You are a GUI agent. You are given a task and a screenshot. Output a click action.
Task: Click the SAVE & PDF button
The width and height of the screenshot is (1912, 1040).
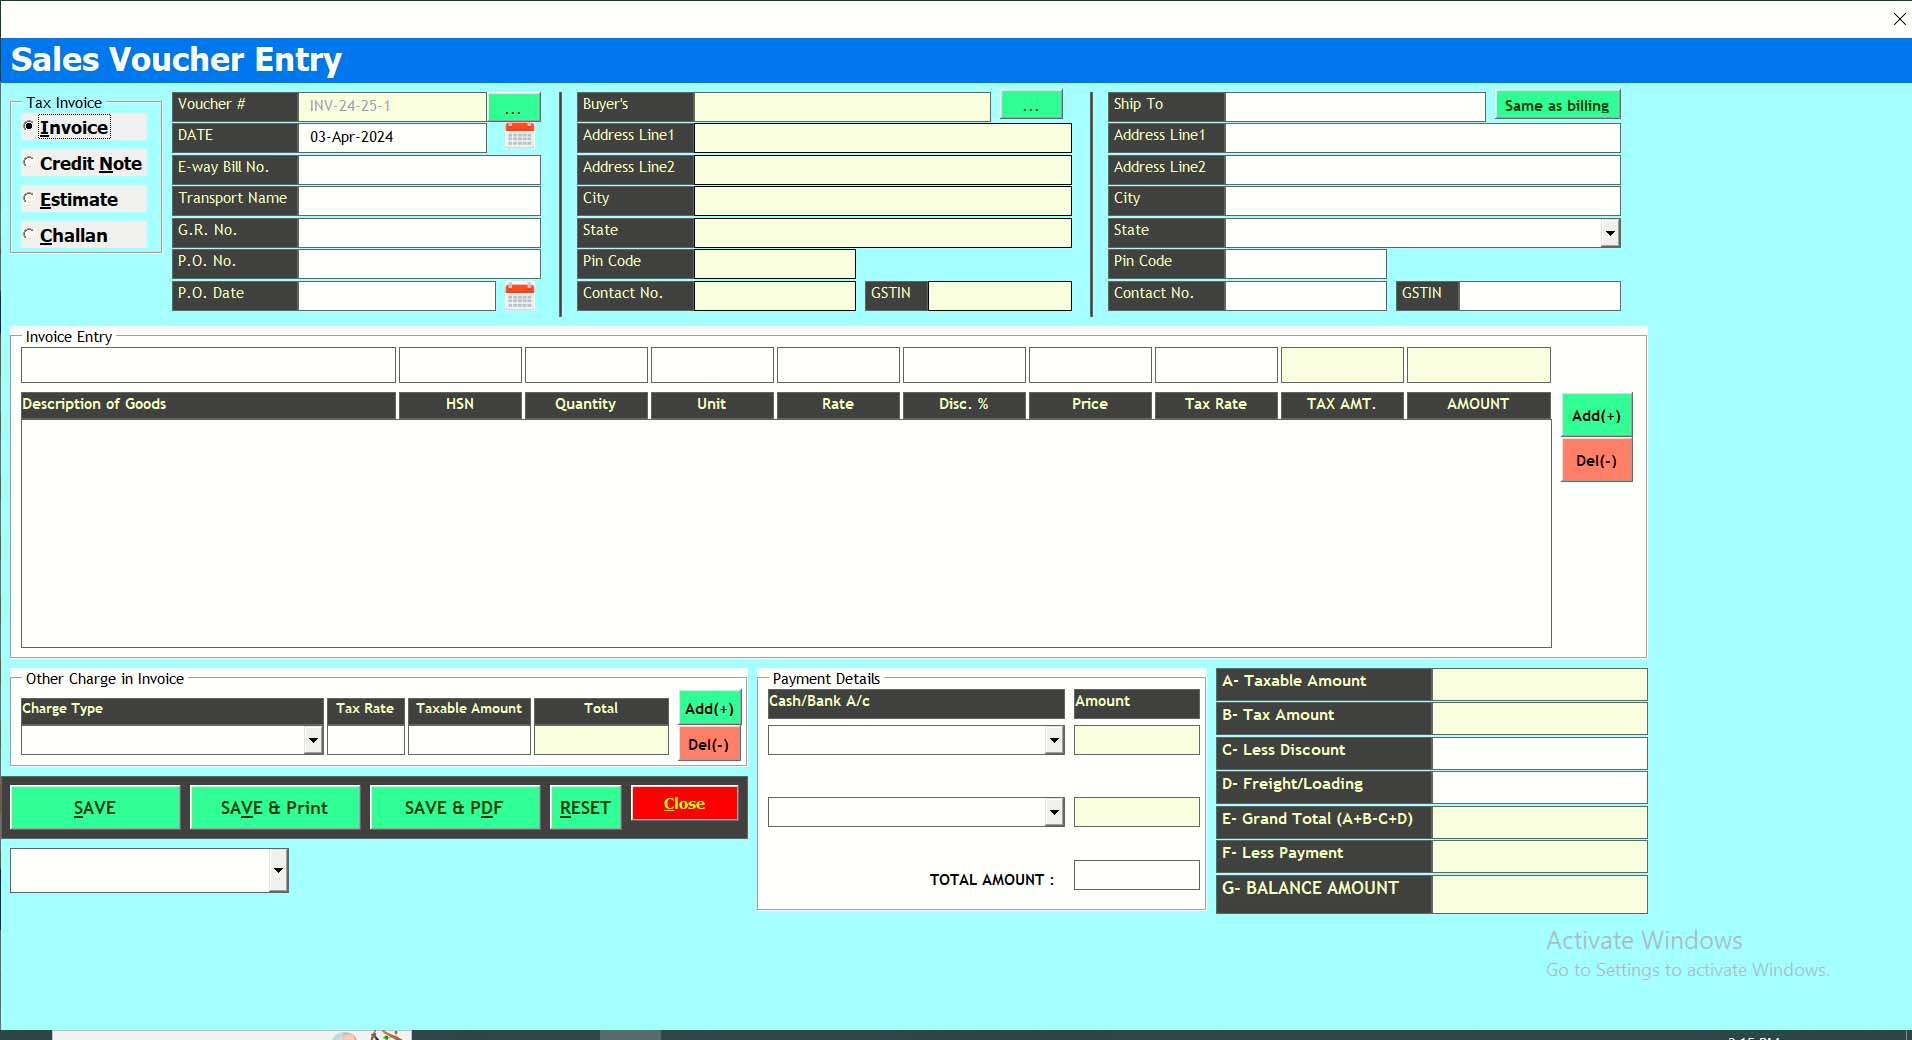tap(454, 808)
